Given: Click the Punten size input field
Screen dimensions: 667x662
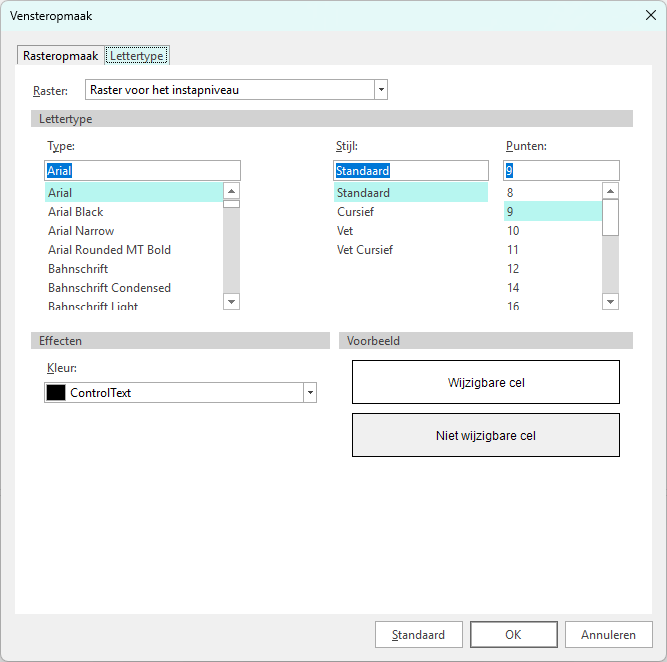Looking at the screenshot, I should pos(561,171).
